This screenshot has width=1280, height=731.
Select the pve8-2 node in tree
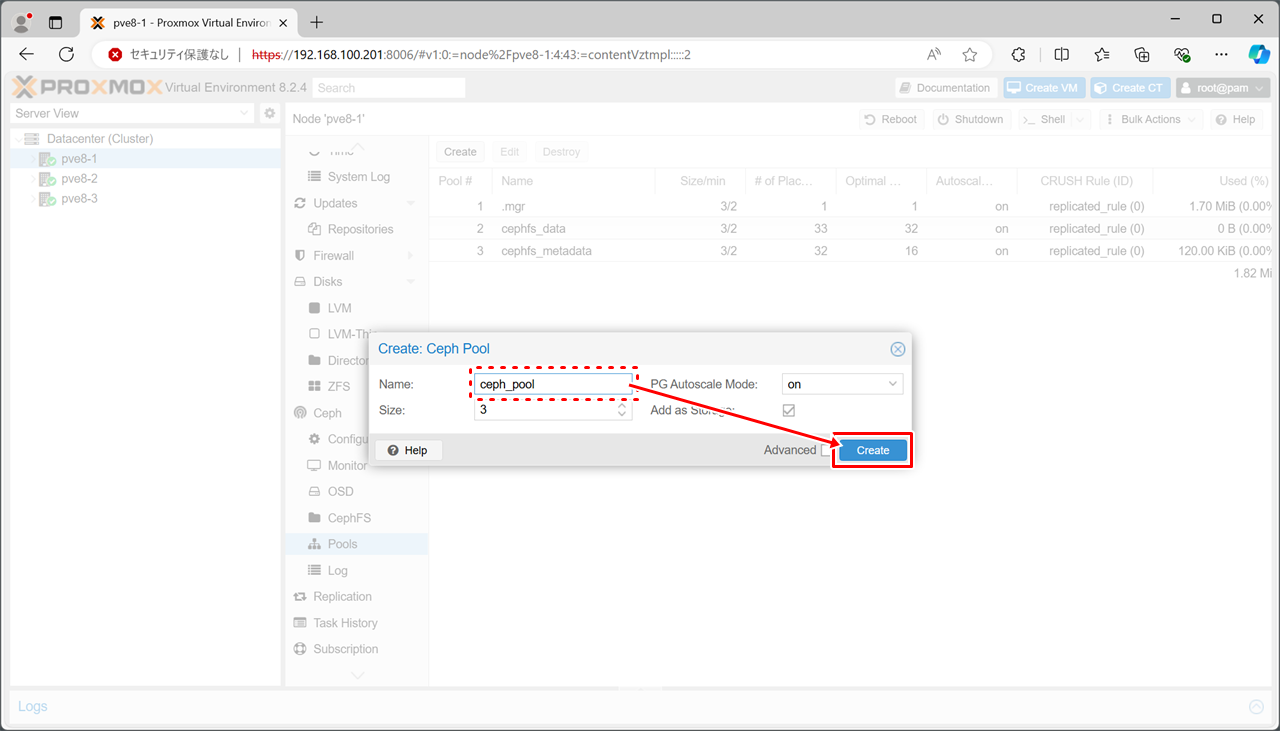pyautogui.click(x=79, y=179)
